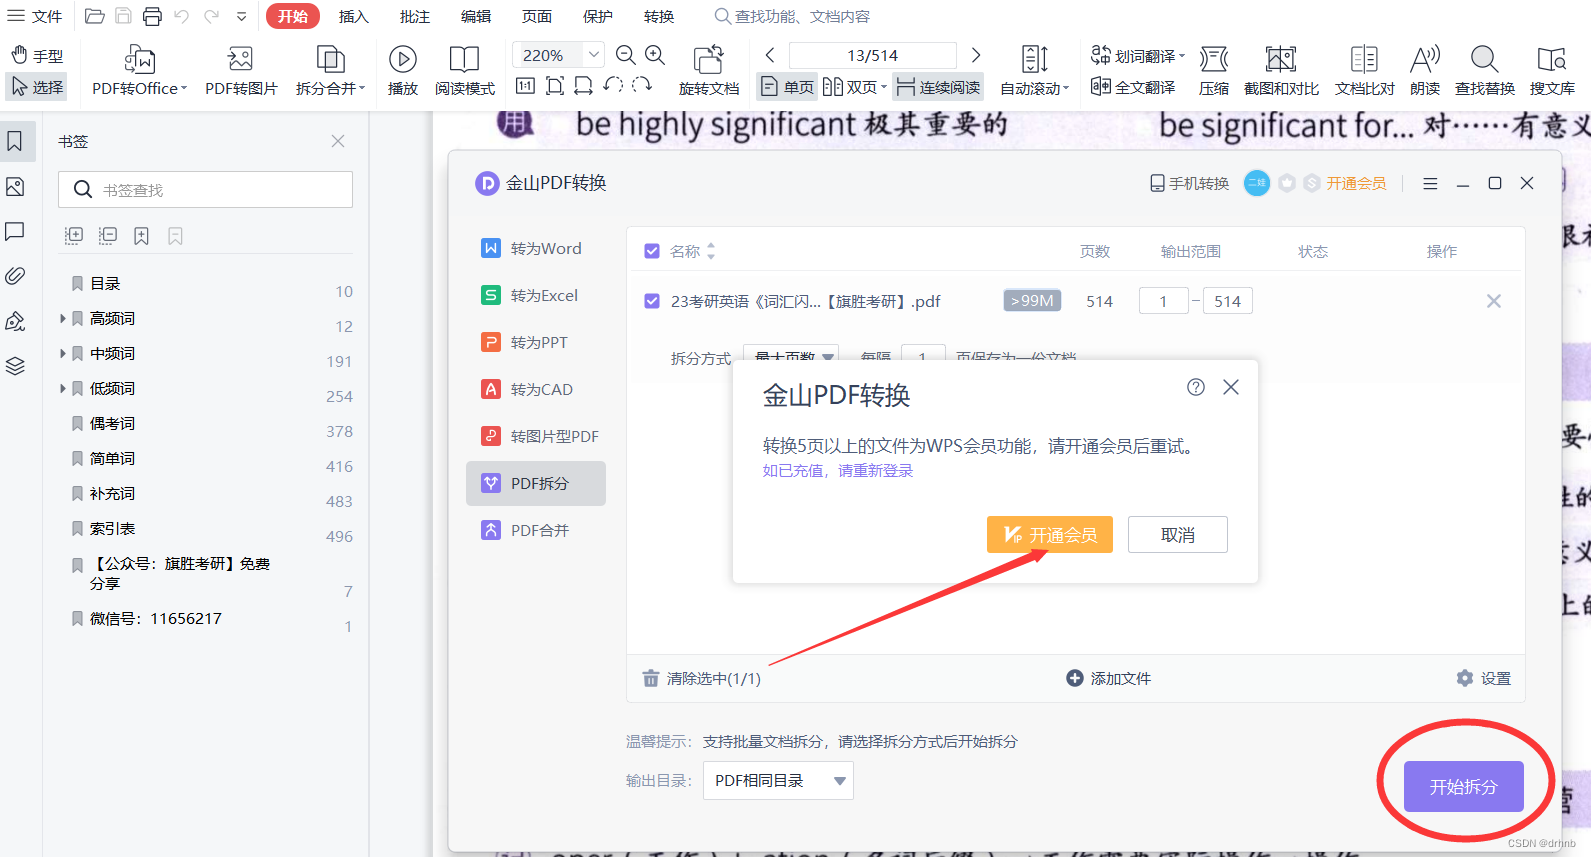Open the compress tool
The width and height of the screenshot is (1591, 857).
[x=1214, y=71]
